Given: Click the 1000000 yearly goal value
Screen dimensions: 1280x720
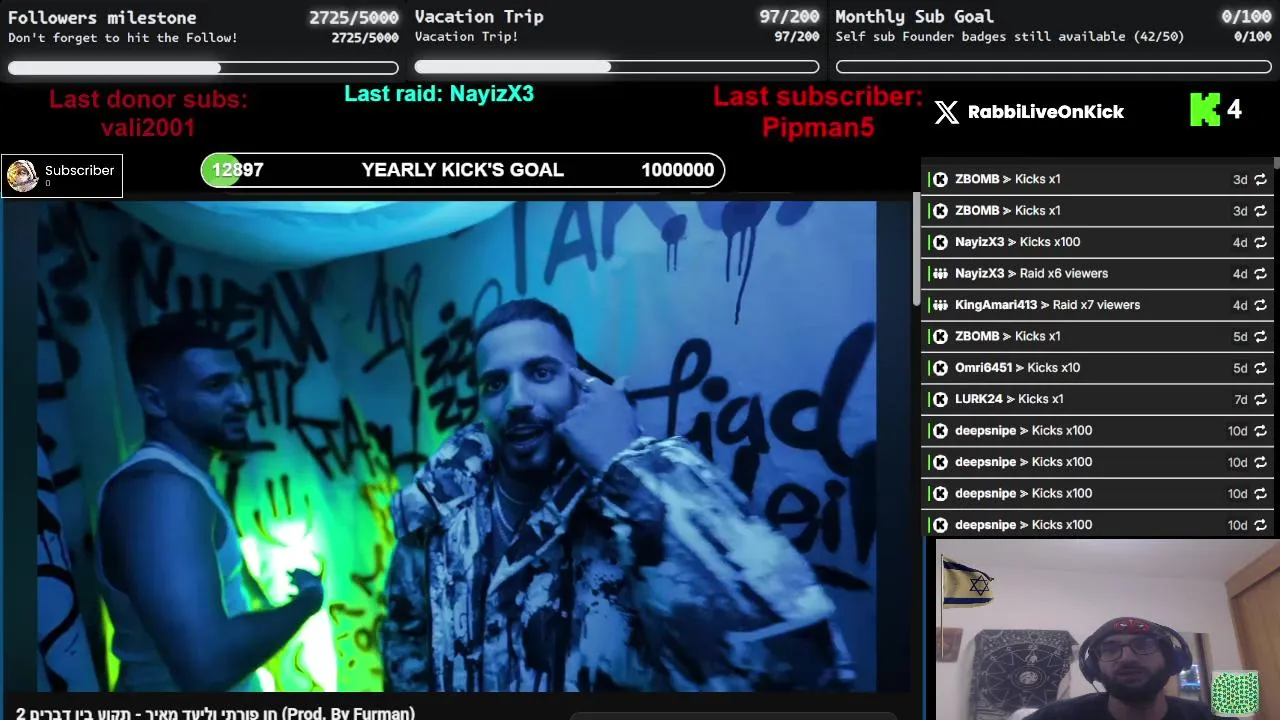Looking at the screenshot, I should click(x=678, y=170).
